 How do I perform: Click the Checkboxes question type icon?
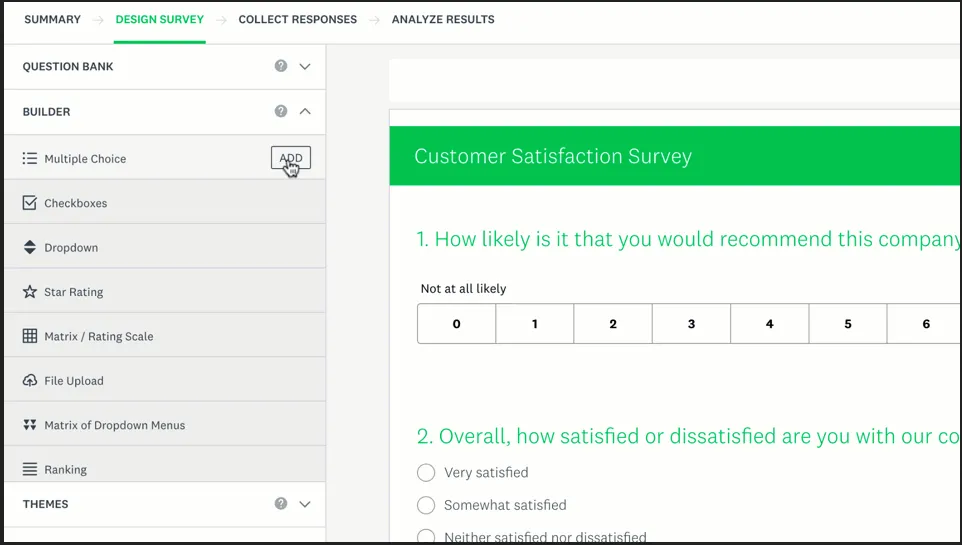(30, 203)
